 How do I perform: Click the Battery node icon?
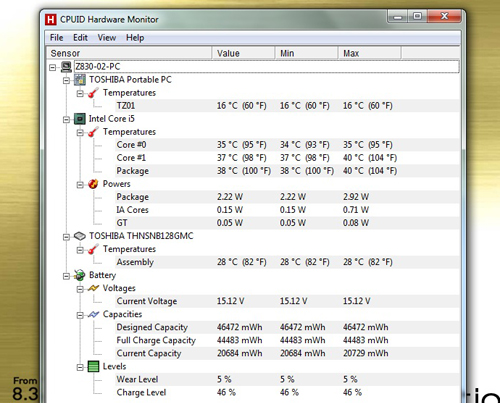tap(80, 275)
